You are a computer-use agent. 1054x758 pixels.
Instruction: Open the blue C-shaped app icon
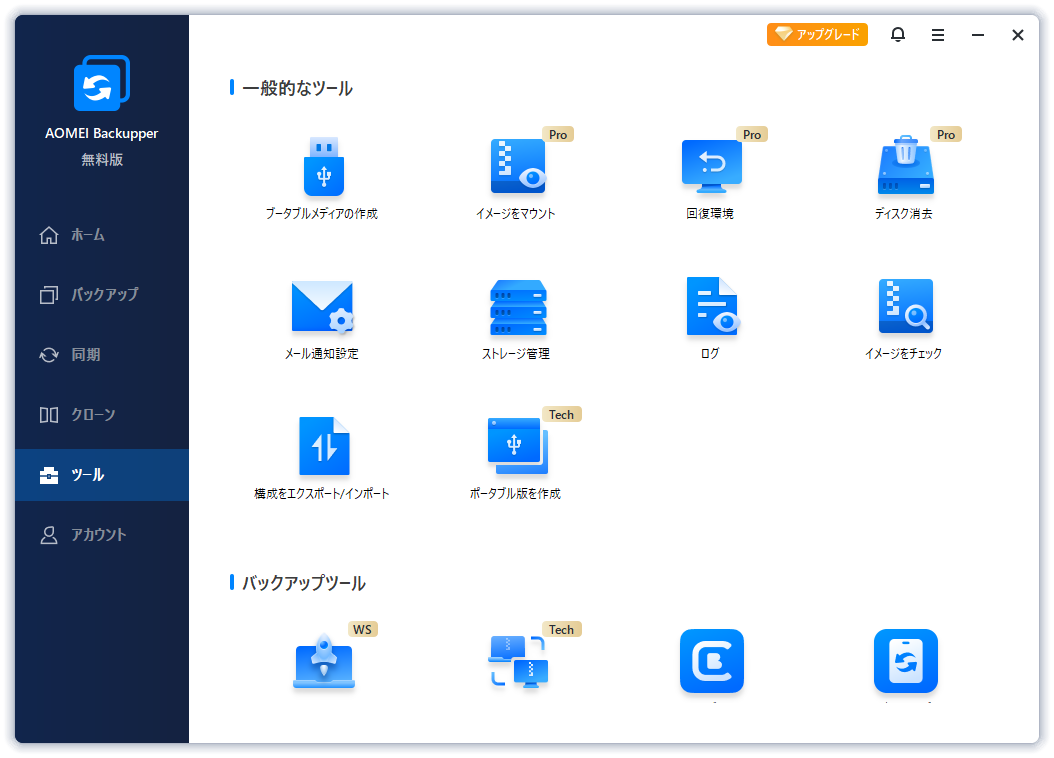pos(711,661)
